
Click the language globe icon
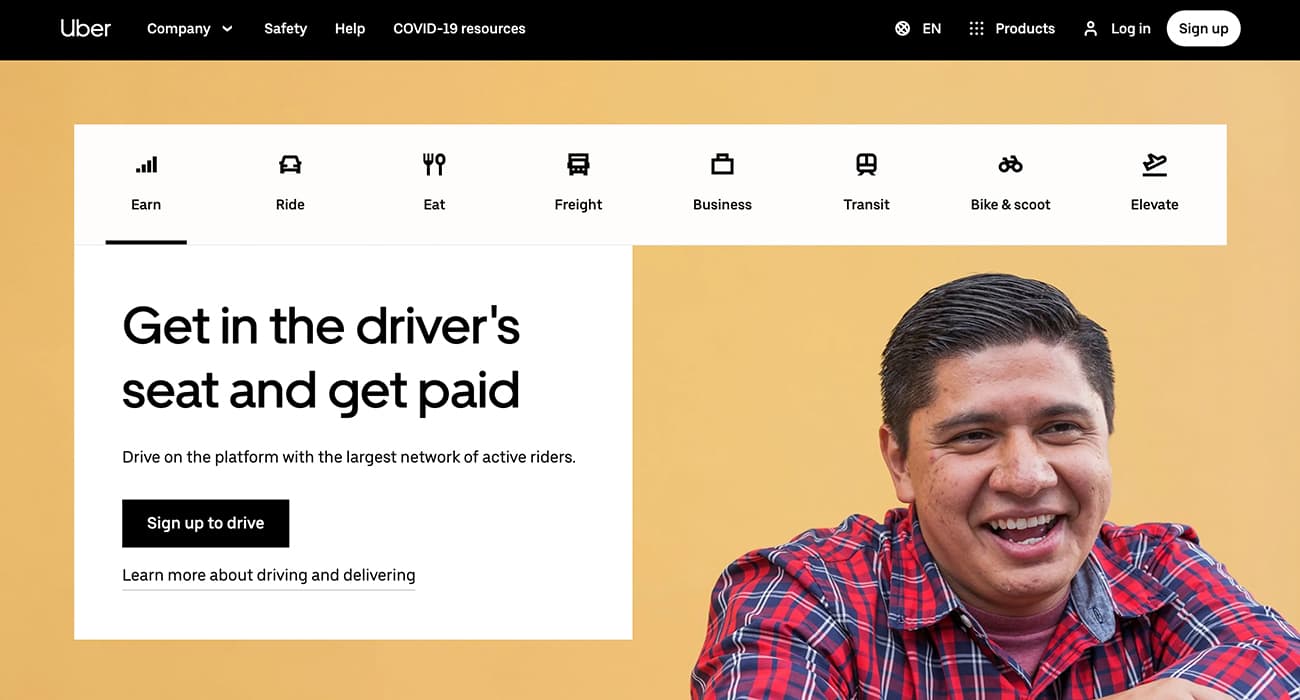coord(902,28)
